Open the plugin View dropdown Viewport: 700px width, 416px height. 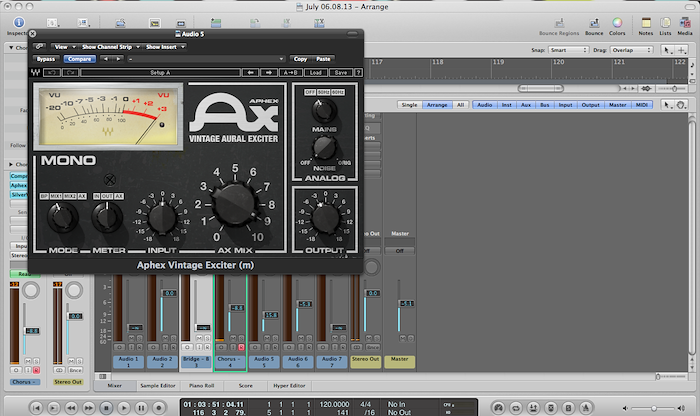[65, 46]
